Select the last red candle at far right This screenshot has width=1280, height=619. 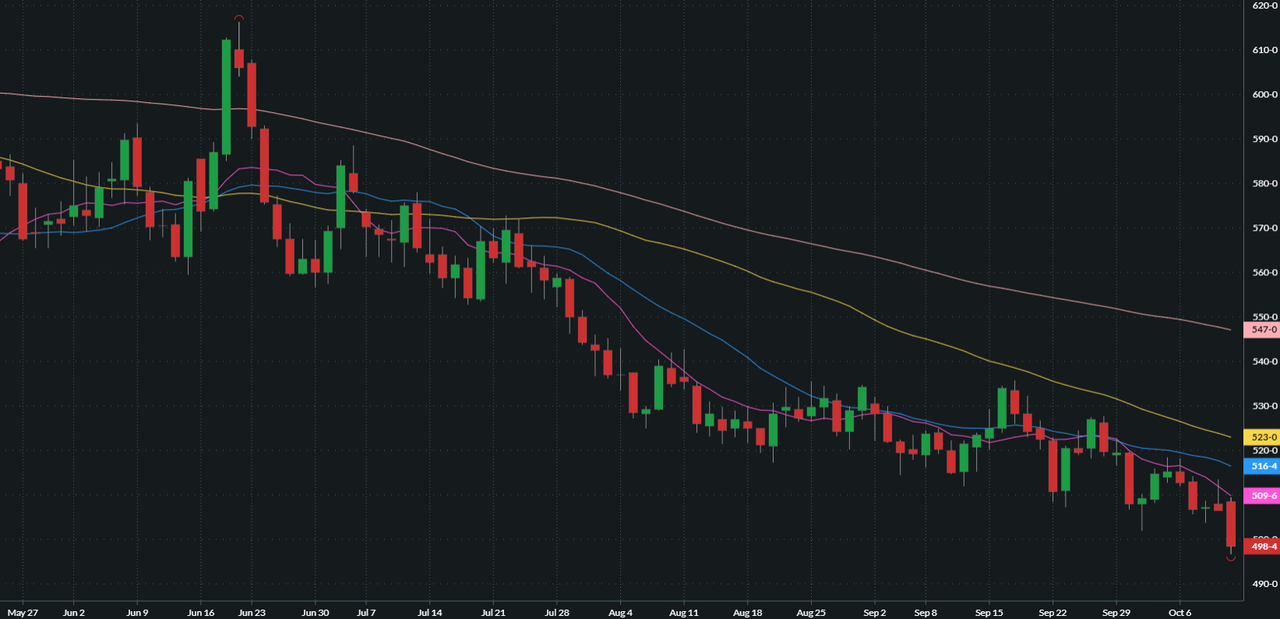(x=1231, y=524)
